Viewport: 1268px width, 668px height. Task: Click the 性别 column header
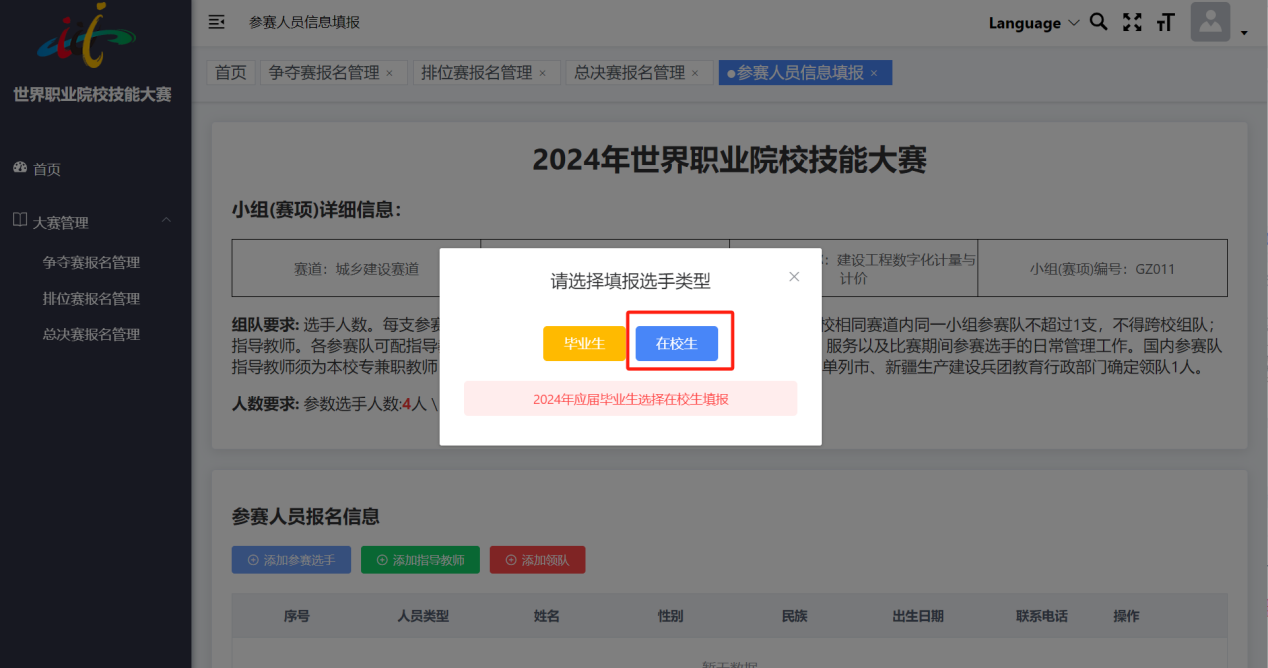(670, 616)
